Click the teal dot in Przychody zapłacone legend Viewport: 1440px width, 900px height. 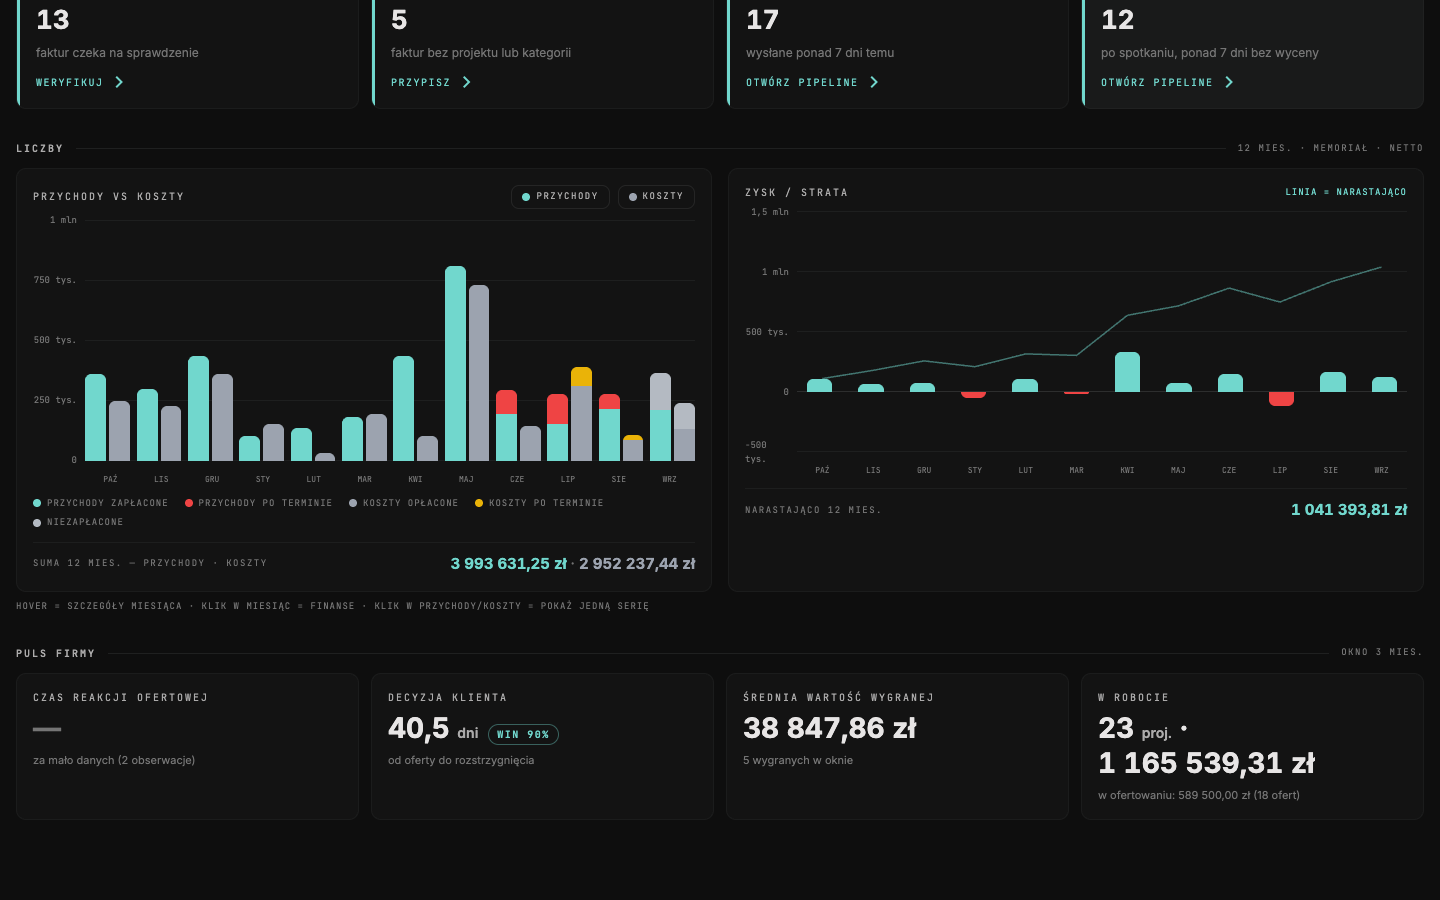[37, 503]
